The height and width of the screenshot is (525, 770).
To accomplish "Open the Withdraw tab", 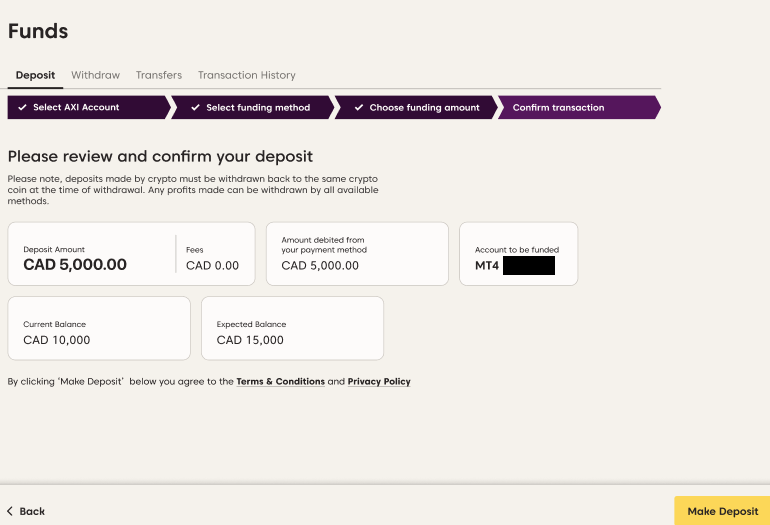I will tap(95, 75).
